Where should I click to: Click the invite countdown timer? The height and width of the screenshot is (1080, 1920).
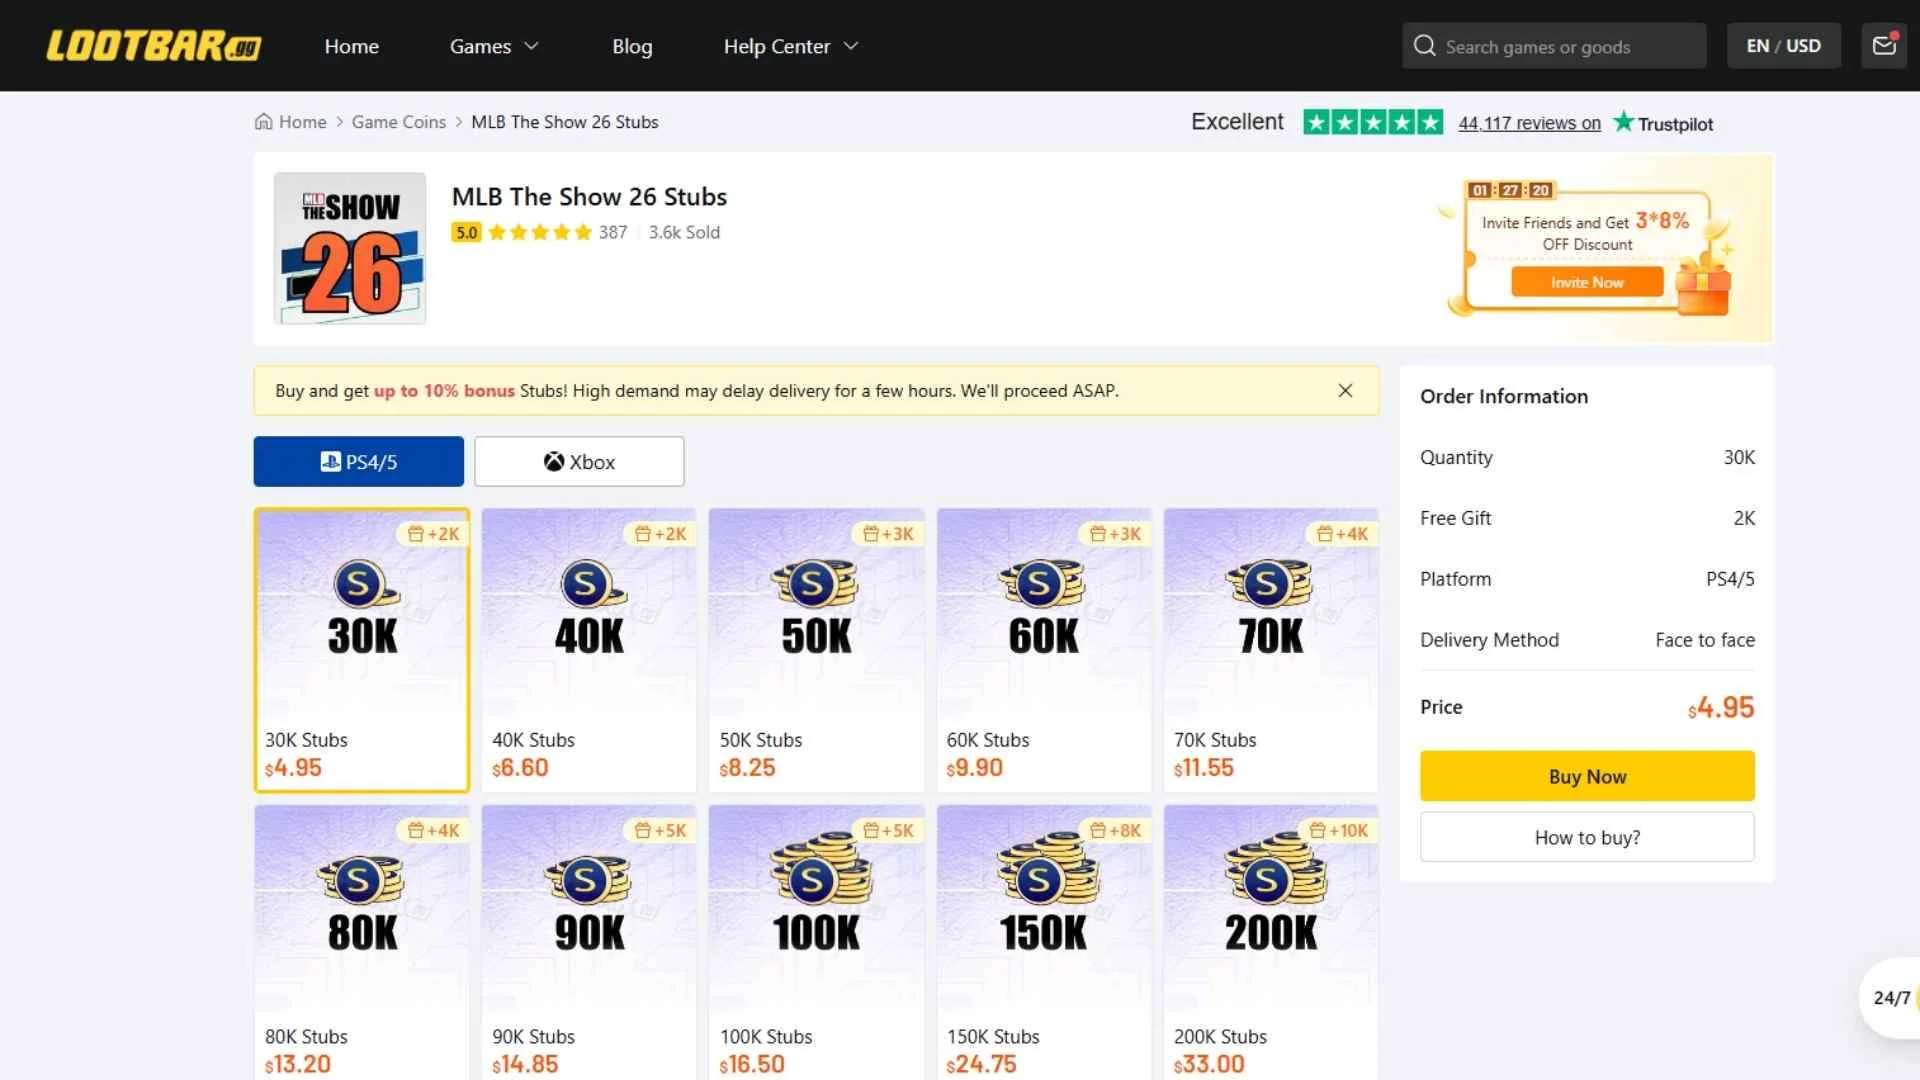click(x=1510, y=190)
